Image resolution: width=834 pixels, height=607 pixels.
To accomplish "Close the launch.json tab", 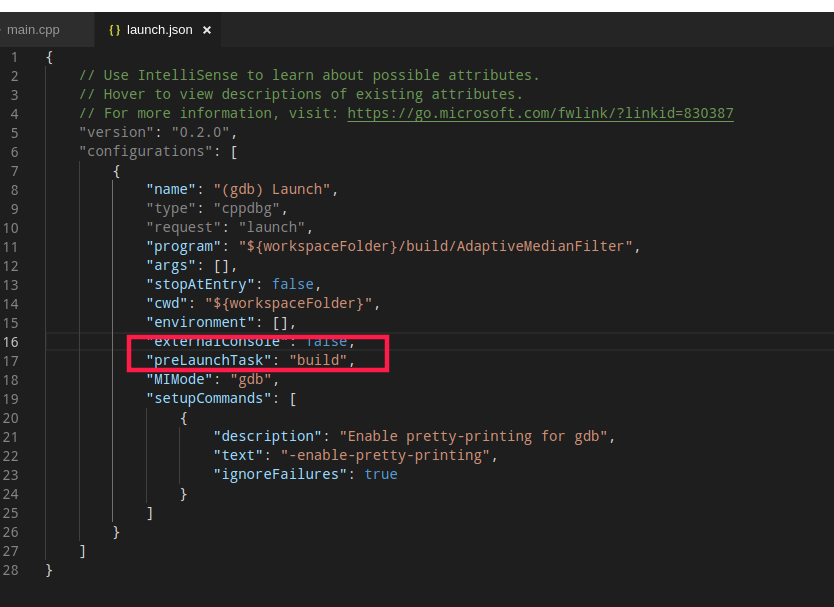I will tap(207, 30).
